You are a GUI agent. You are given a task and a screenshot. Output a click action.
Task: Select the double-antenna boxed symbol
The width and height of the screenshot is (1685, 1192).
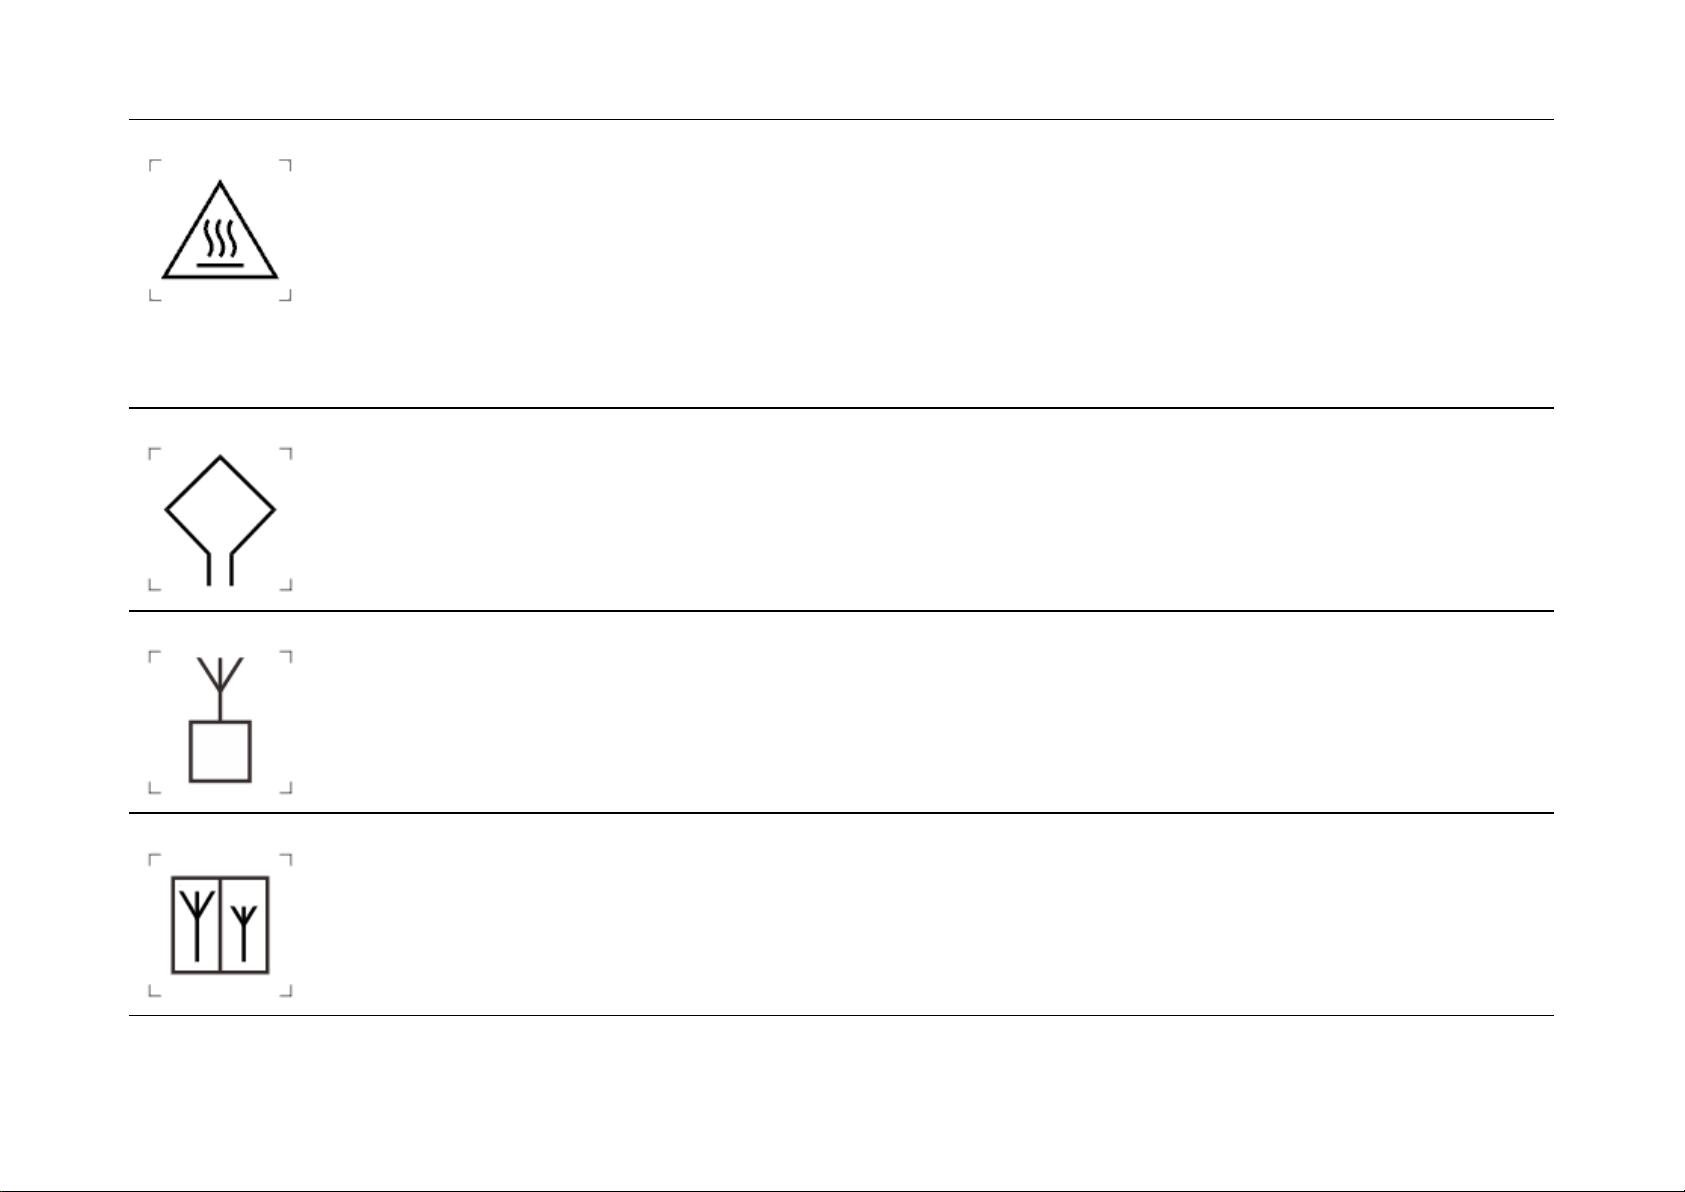[x=220, y=925]
